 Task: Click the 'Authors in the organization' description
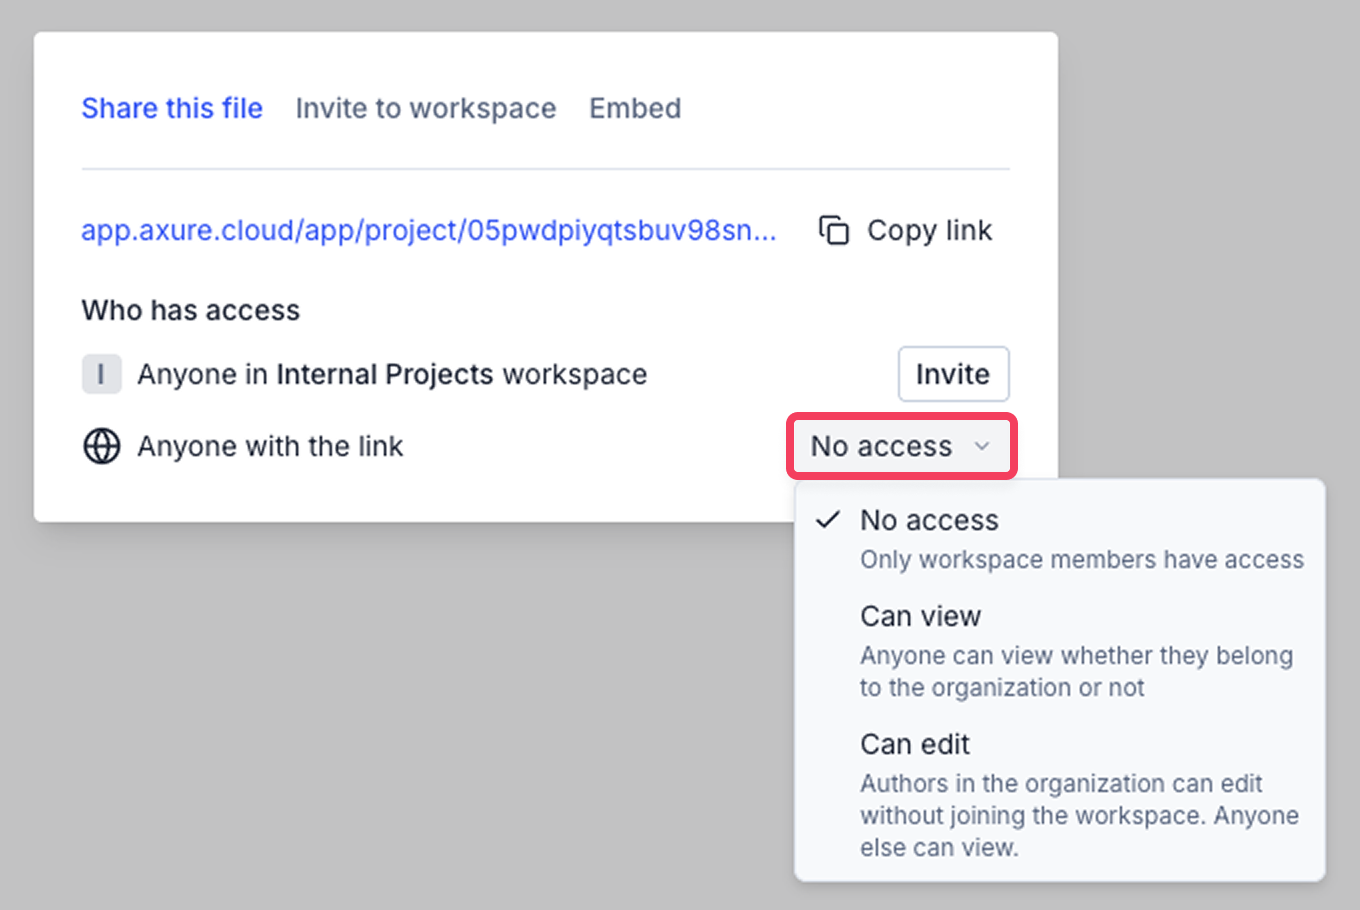[x=1078, y=815]
